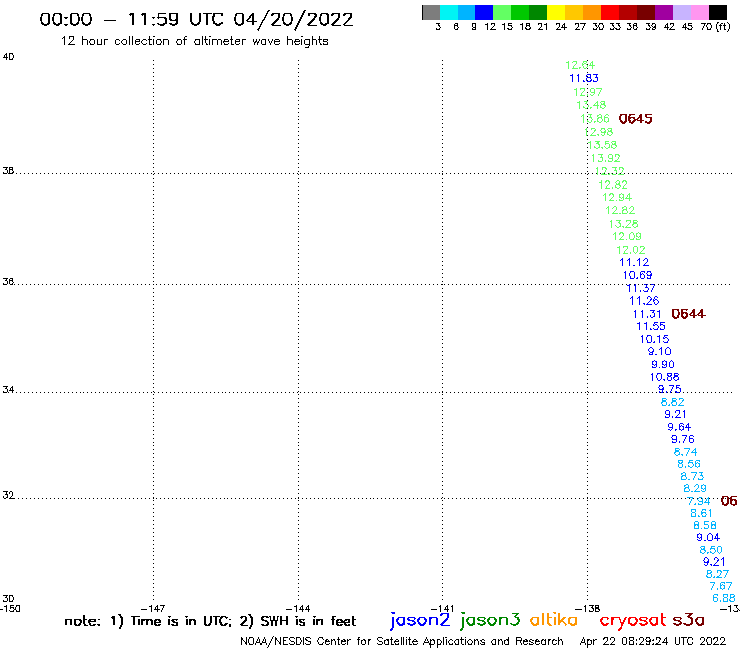This screenshot has width=740, height=650.
Task: Pick the black swatch ending the legend
Action: click(717, 12)
